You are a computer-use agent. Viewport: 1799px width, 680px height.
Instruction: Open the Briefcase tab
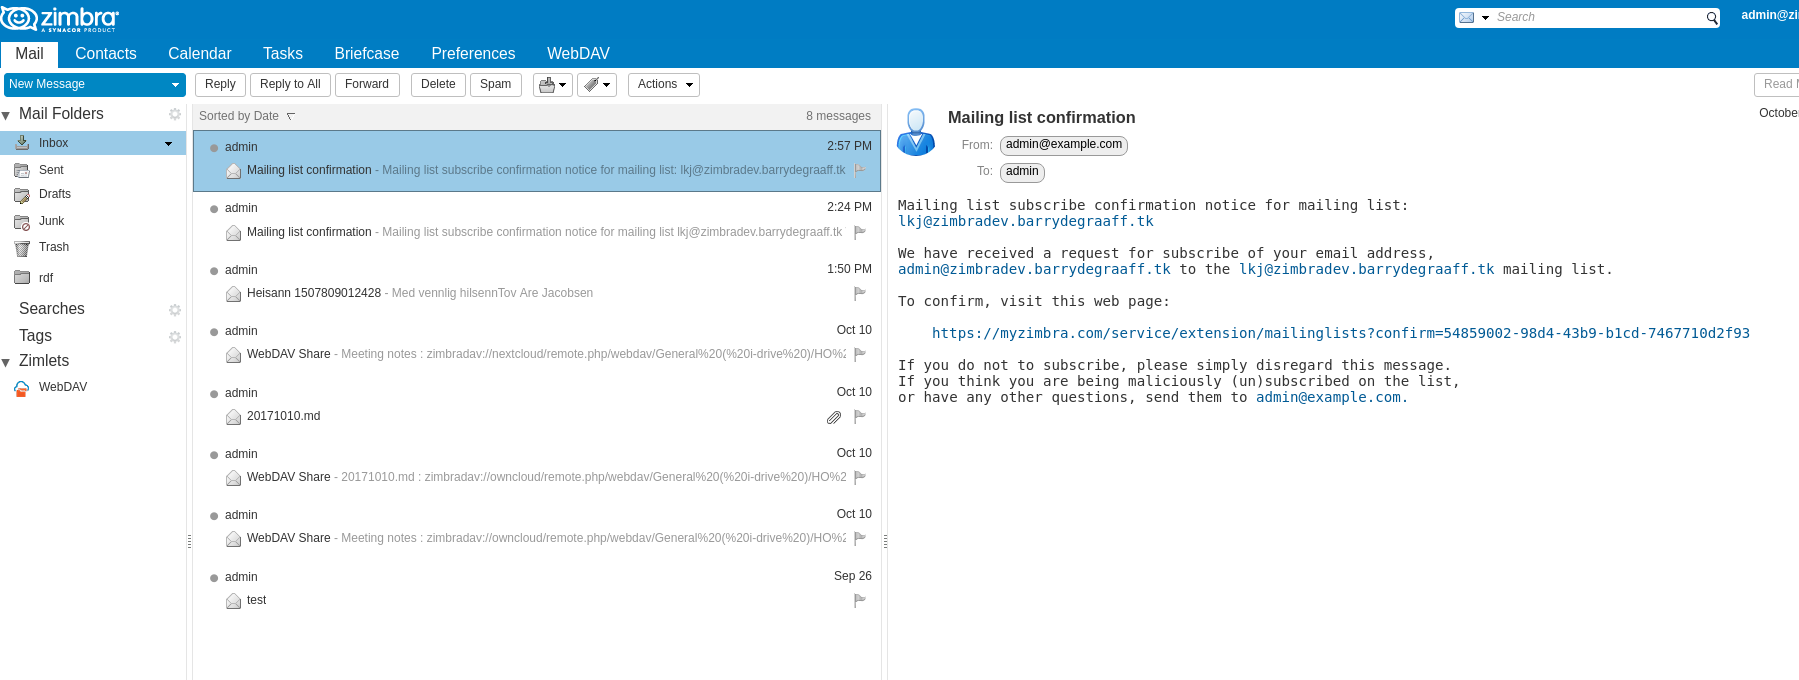pos(366,54)
